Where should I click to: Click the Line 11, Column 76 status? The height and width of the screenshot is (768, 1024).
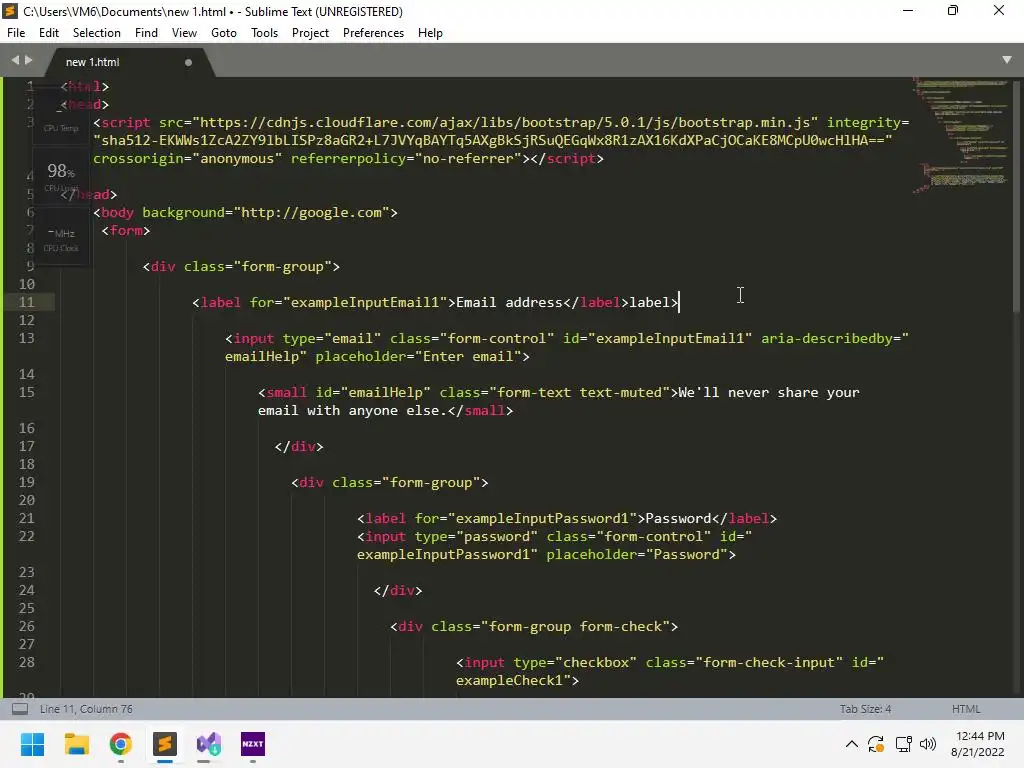(86, 709)
